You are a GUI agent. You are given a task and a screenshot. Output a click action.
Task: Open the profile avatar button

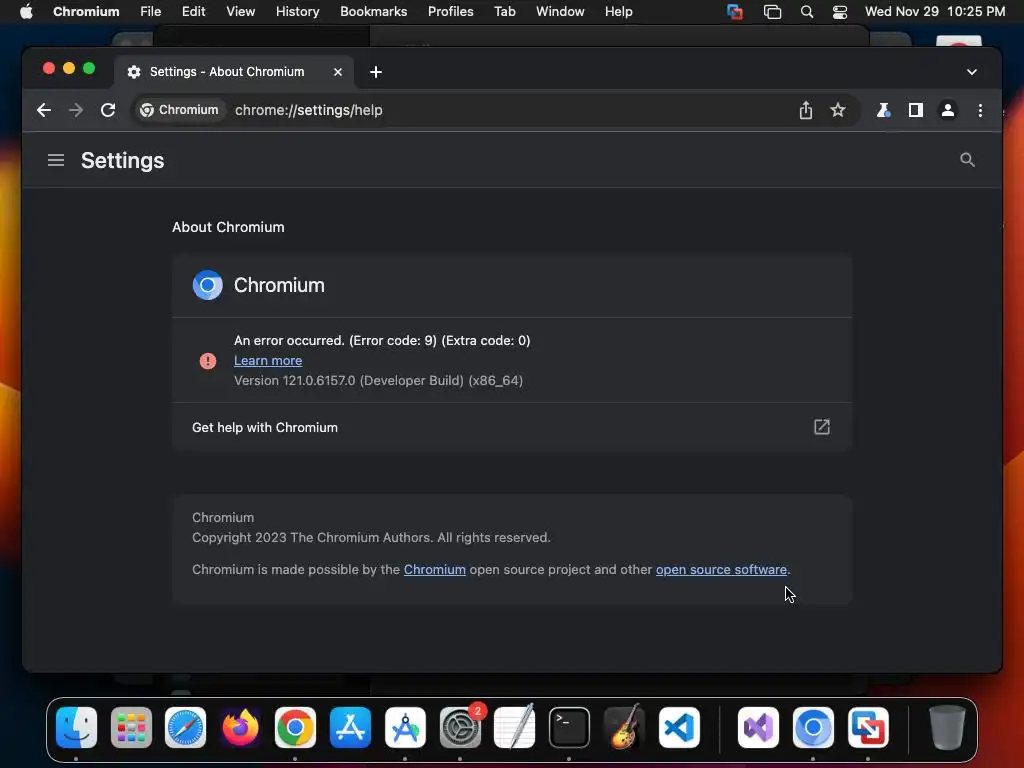pos(948,110)
